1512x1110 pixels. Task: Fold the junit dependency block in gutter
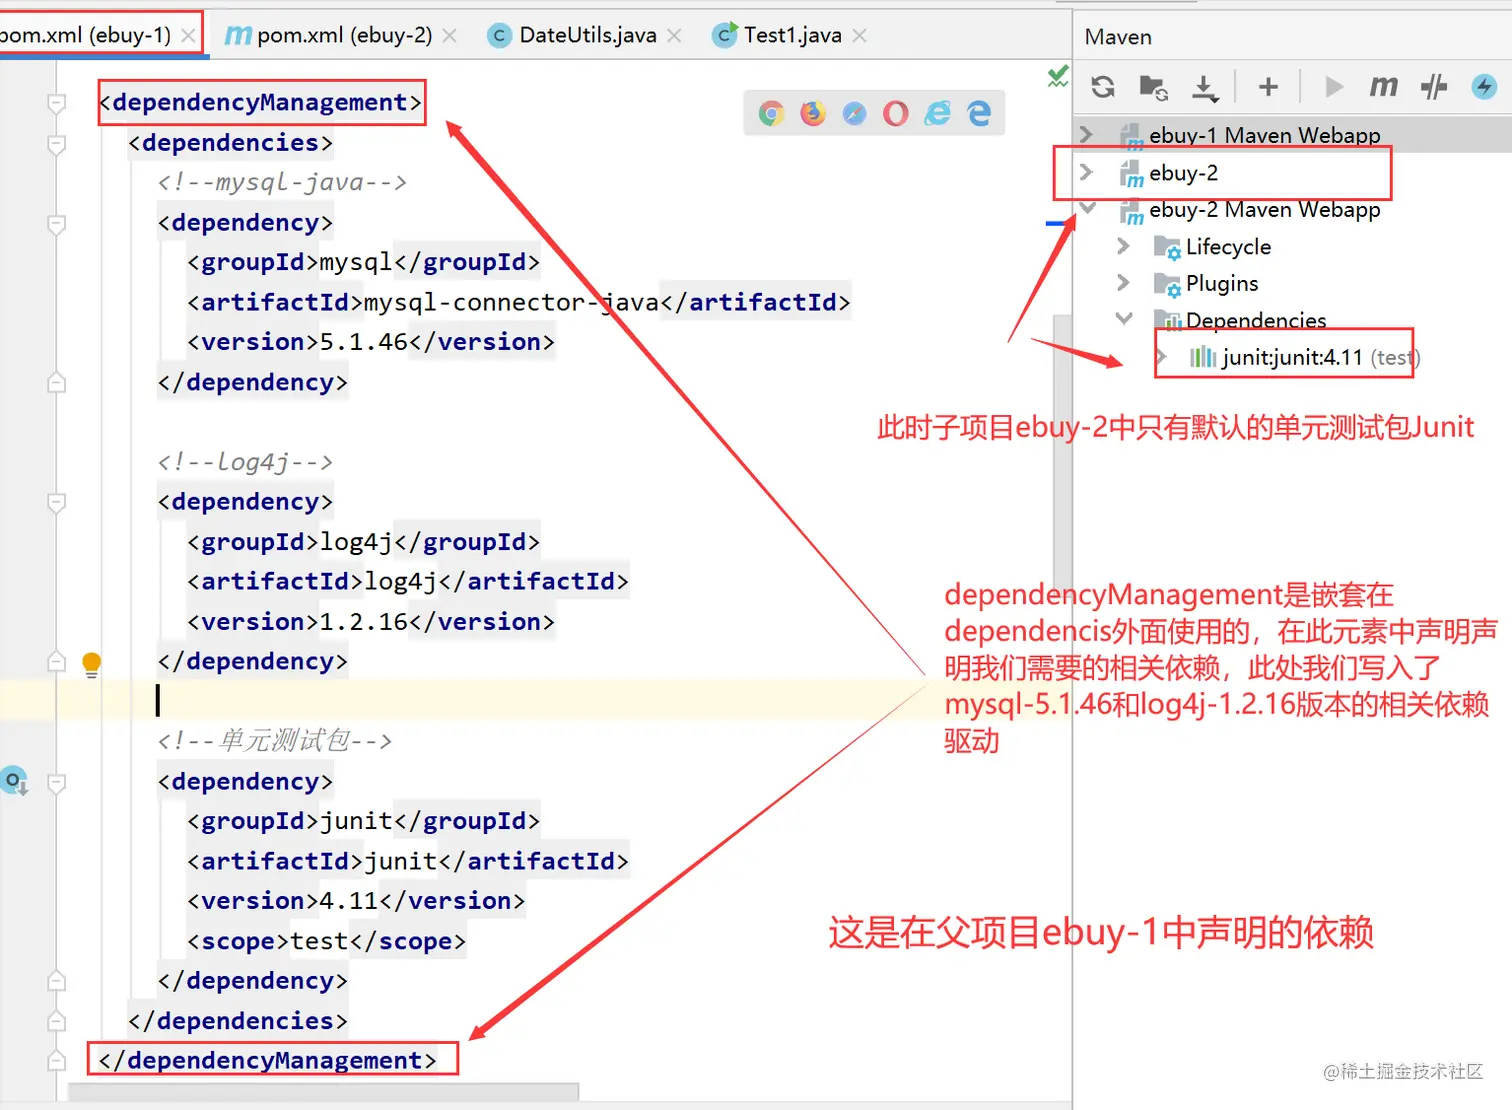[56, 782]
